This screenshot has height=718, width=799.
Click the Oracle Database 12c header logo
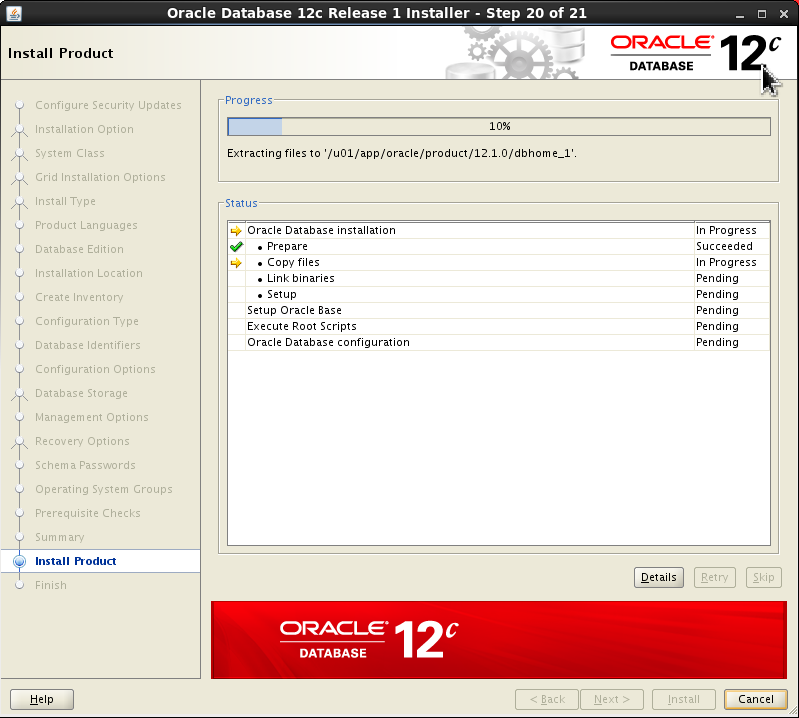point(696,53)
